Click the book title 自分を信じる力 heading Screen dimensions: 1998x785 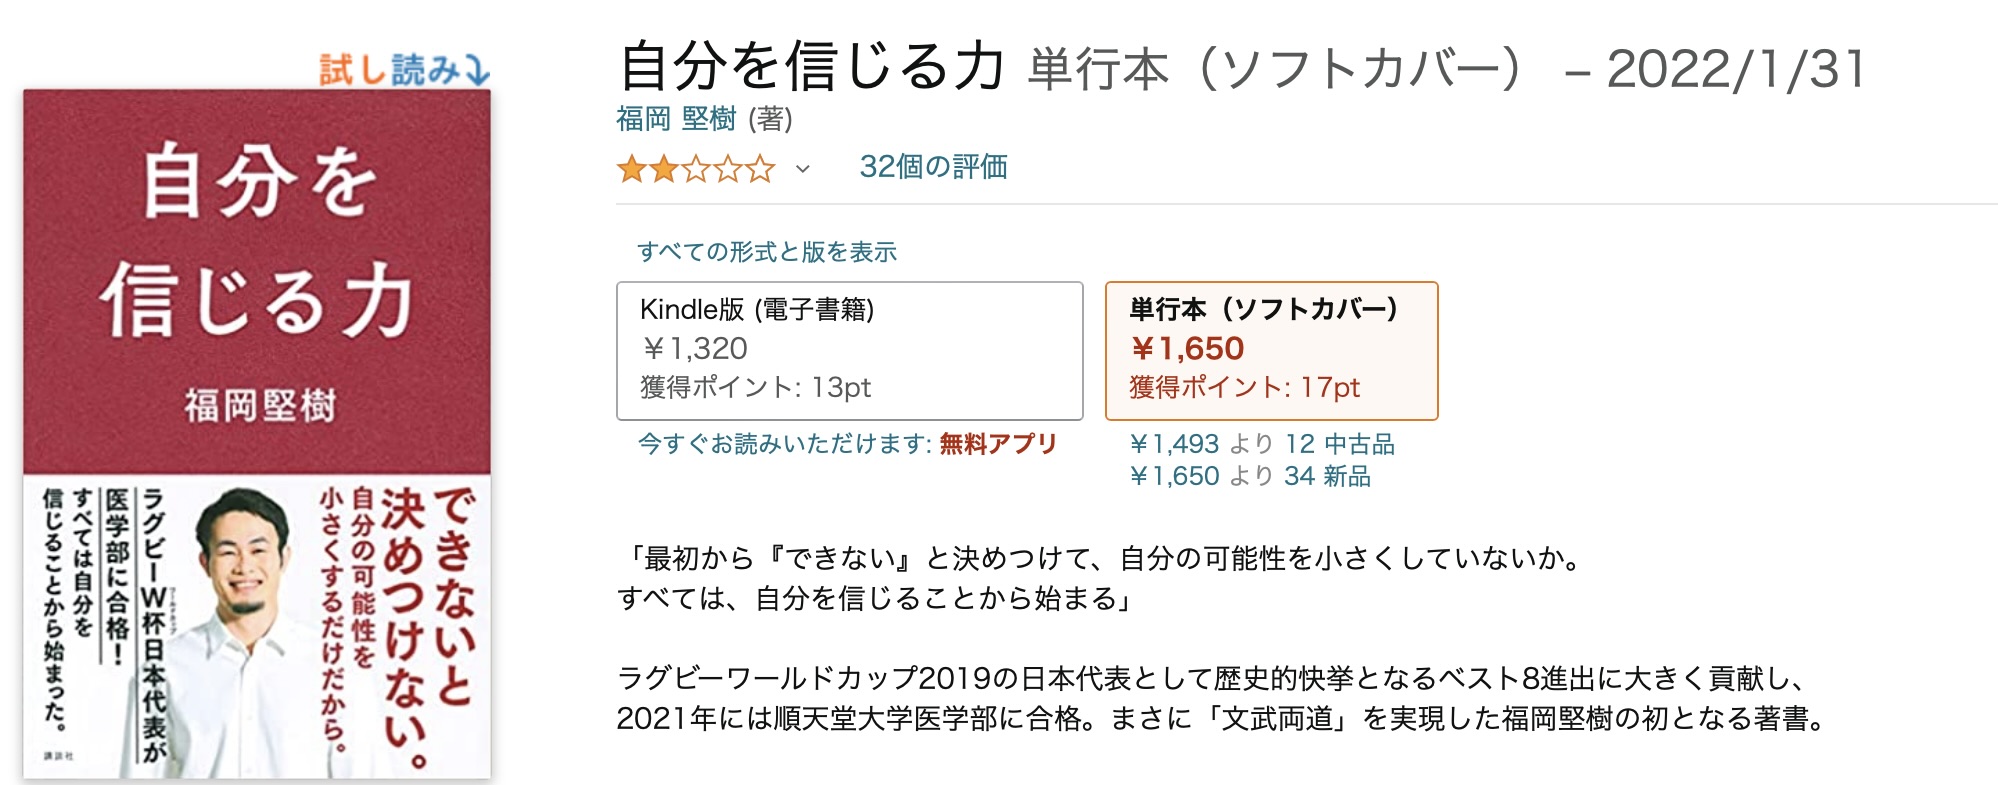[812, 67]
